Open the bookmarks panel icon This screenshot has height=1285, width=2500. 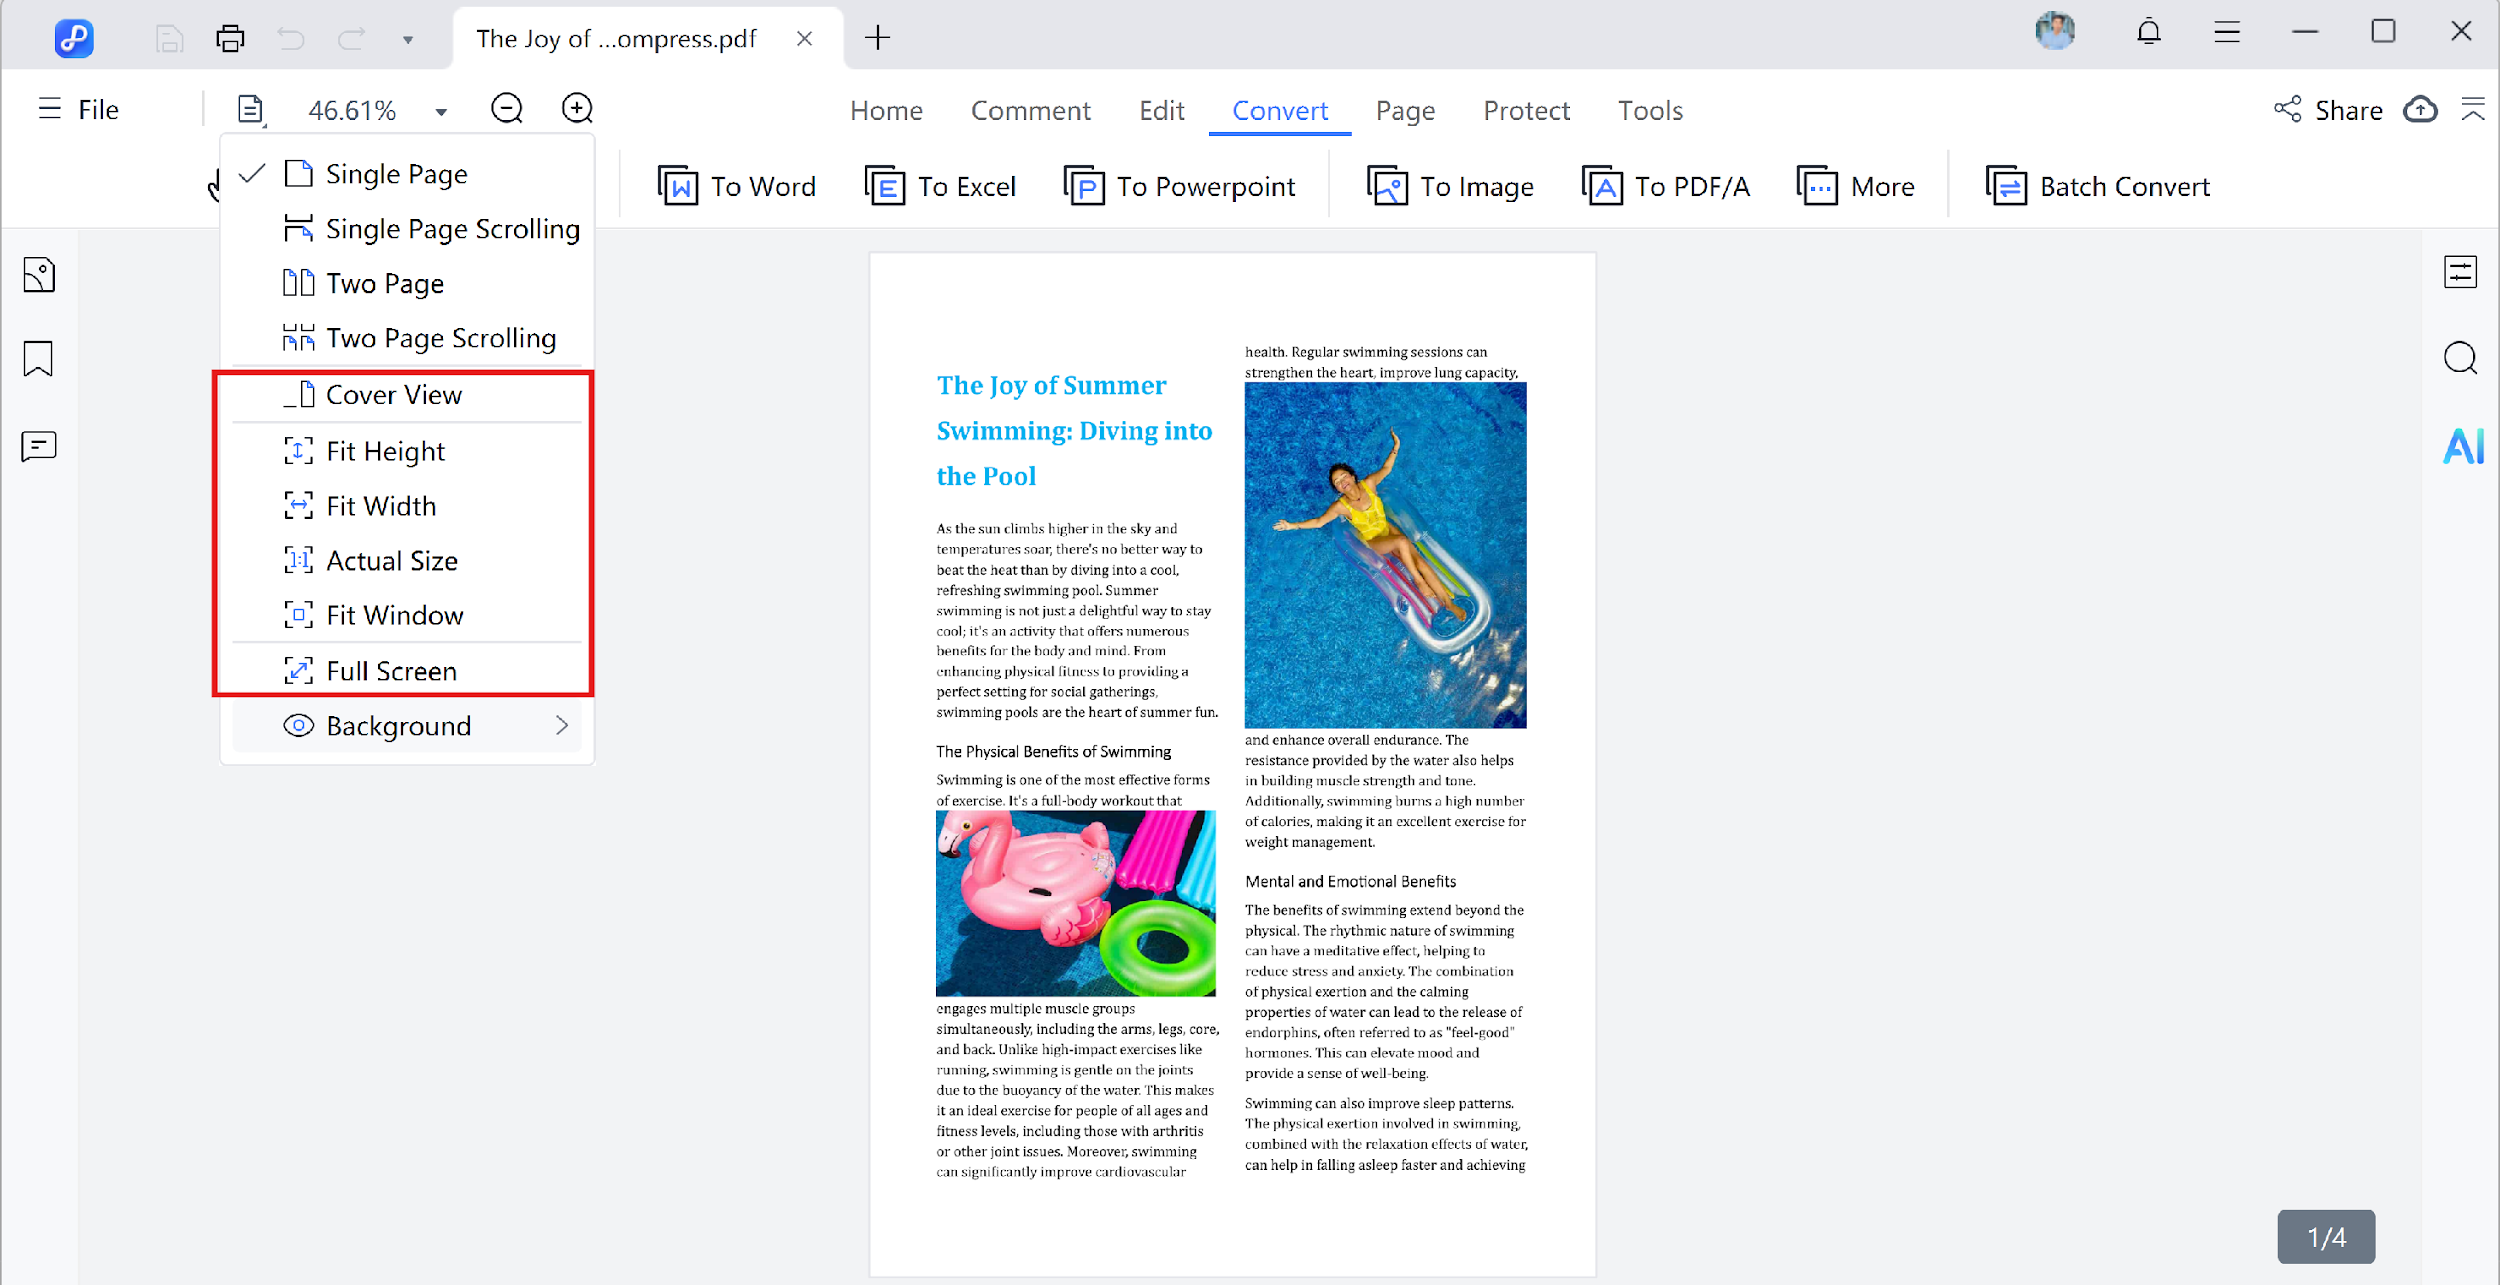tap(39, 359)
